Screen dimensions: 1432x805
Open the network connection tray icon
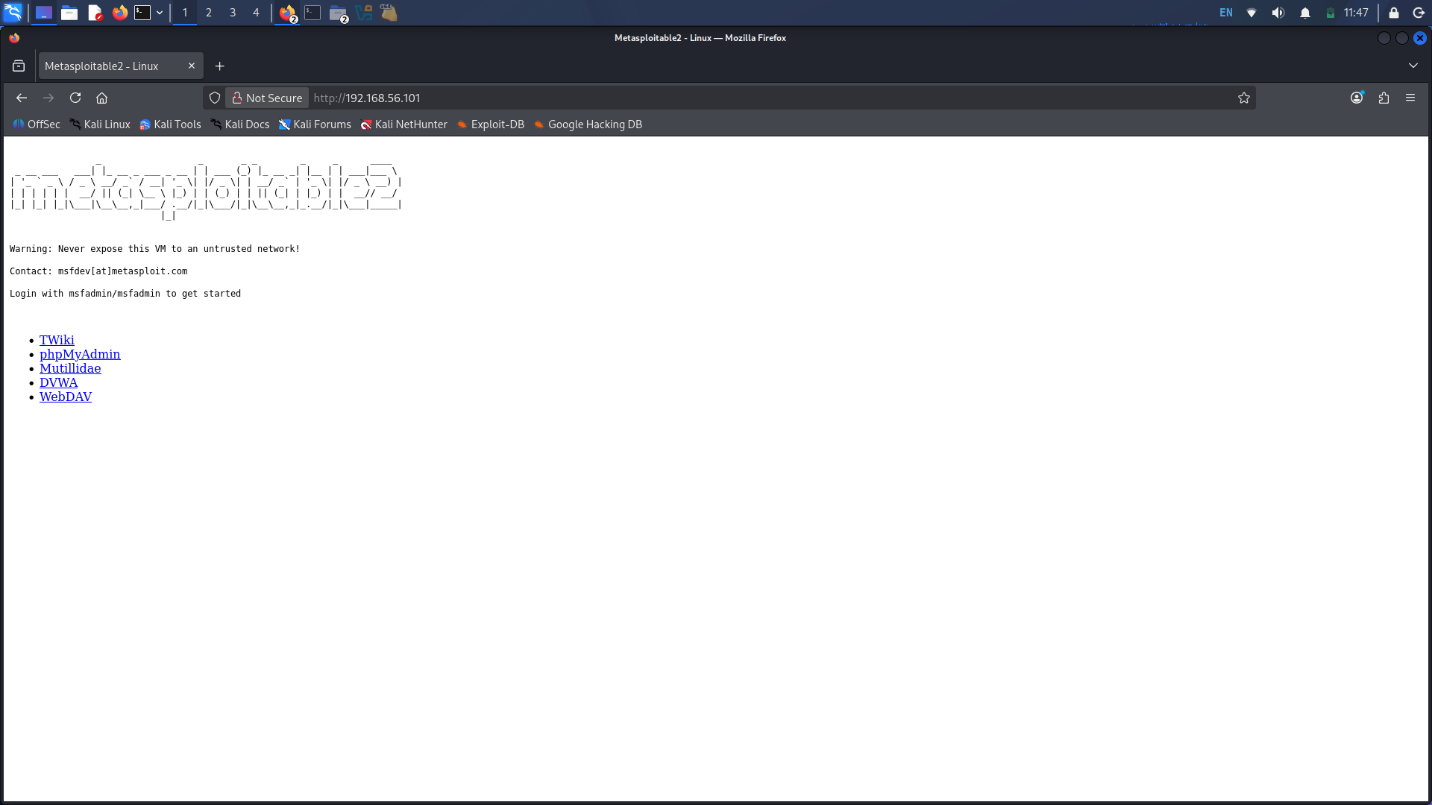point(1251,13)
